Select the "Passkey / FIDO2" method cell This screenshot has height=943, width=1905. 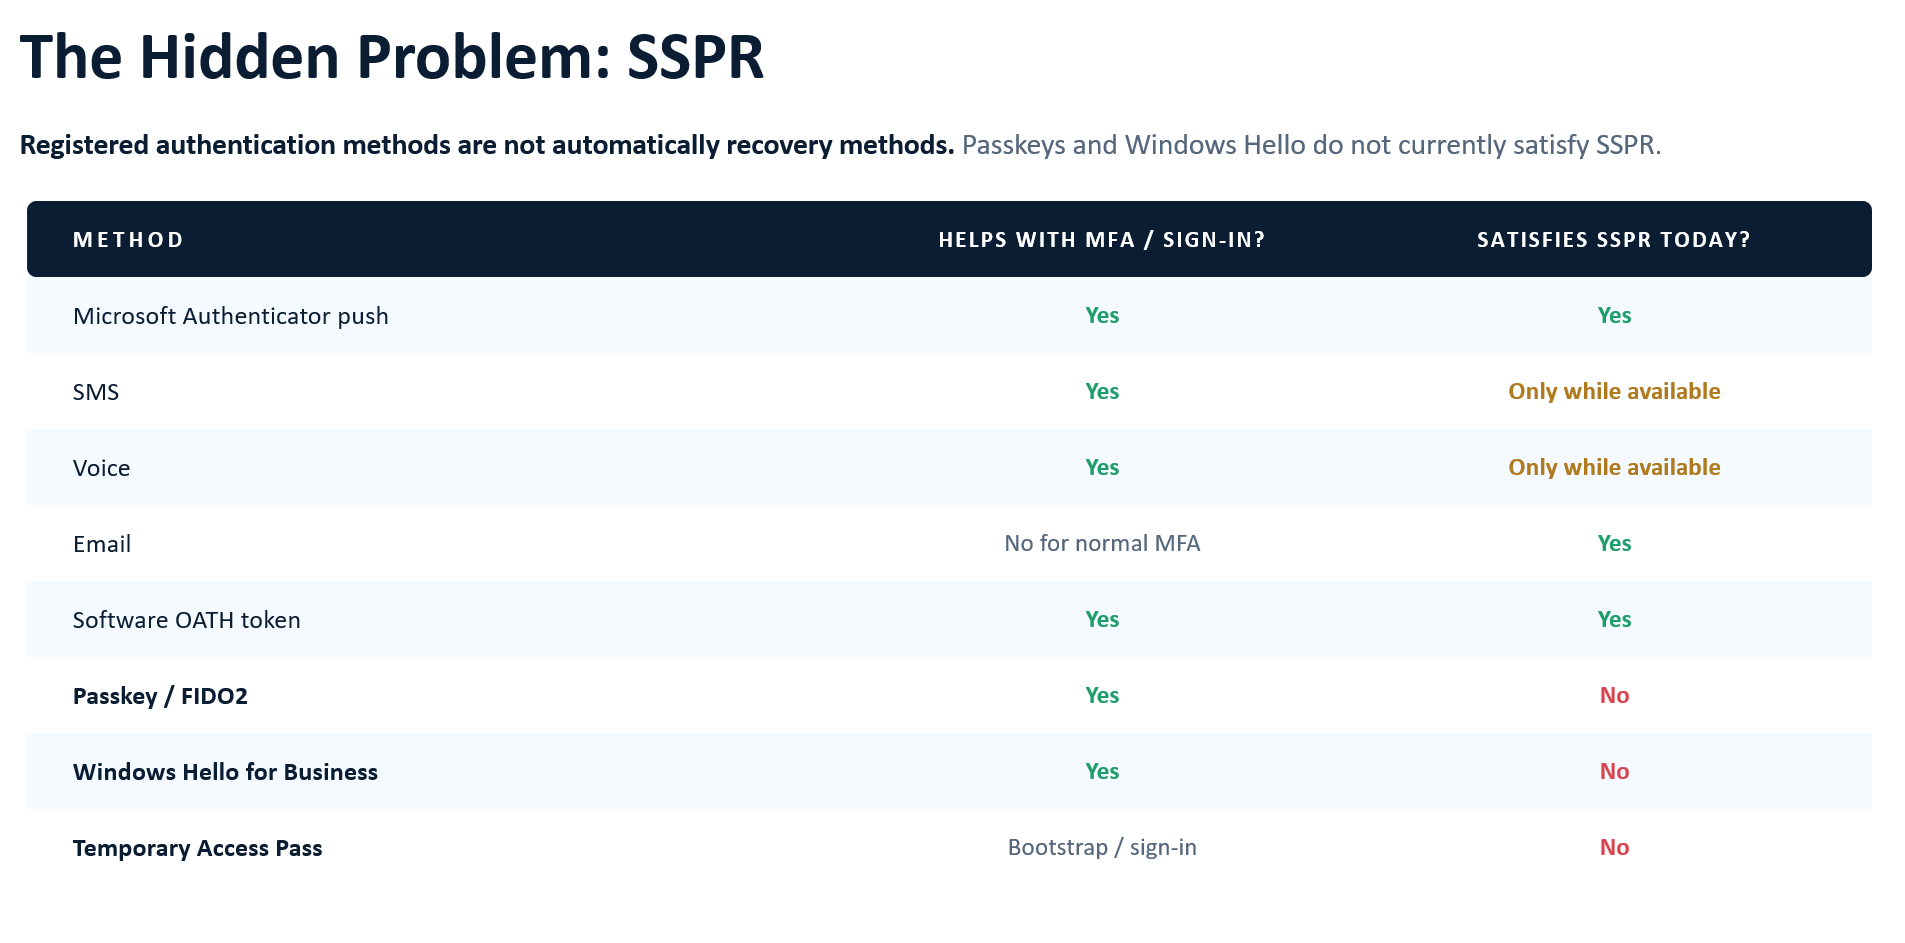(x=160, y=696)
